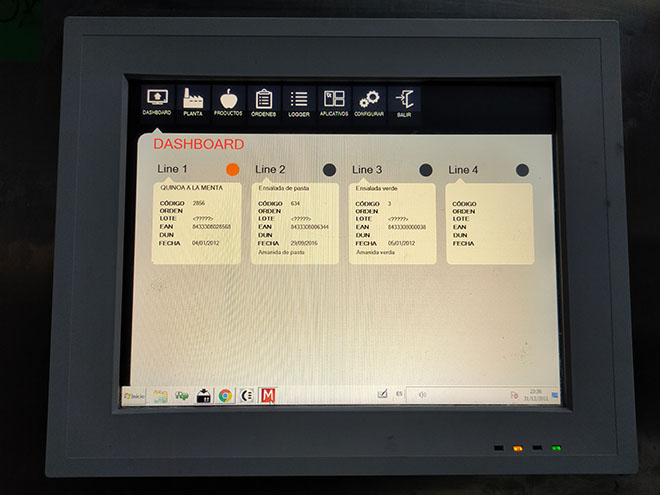Toggle the Line 4 status indicator
This screenshot has height=495, width=660.
coord(522,170)
